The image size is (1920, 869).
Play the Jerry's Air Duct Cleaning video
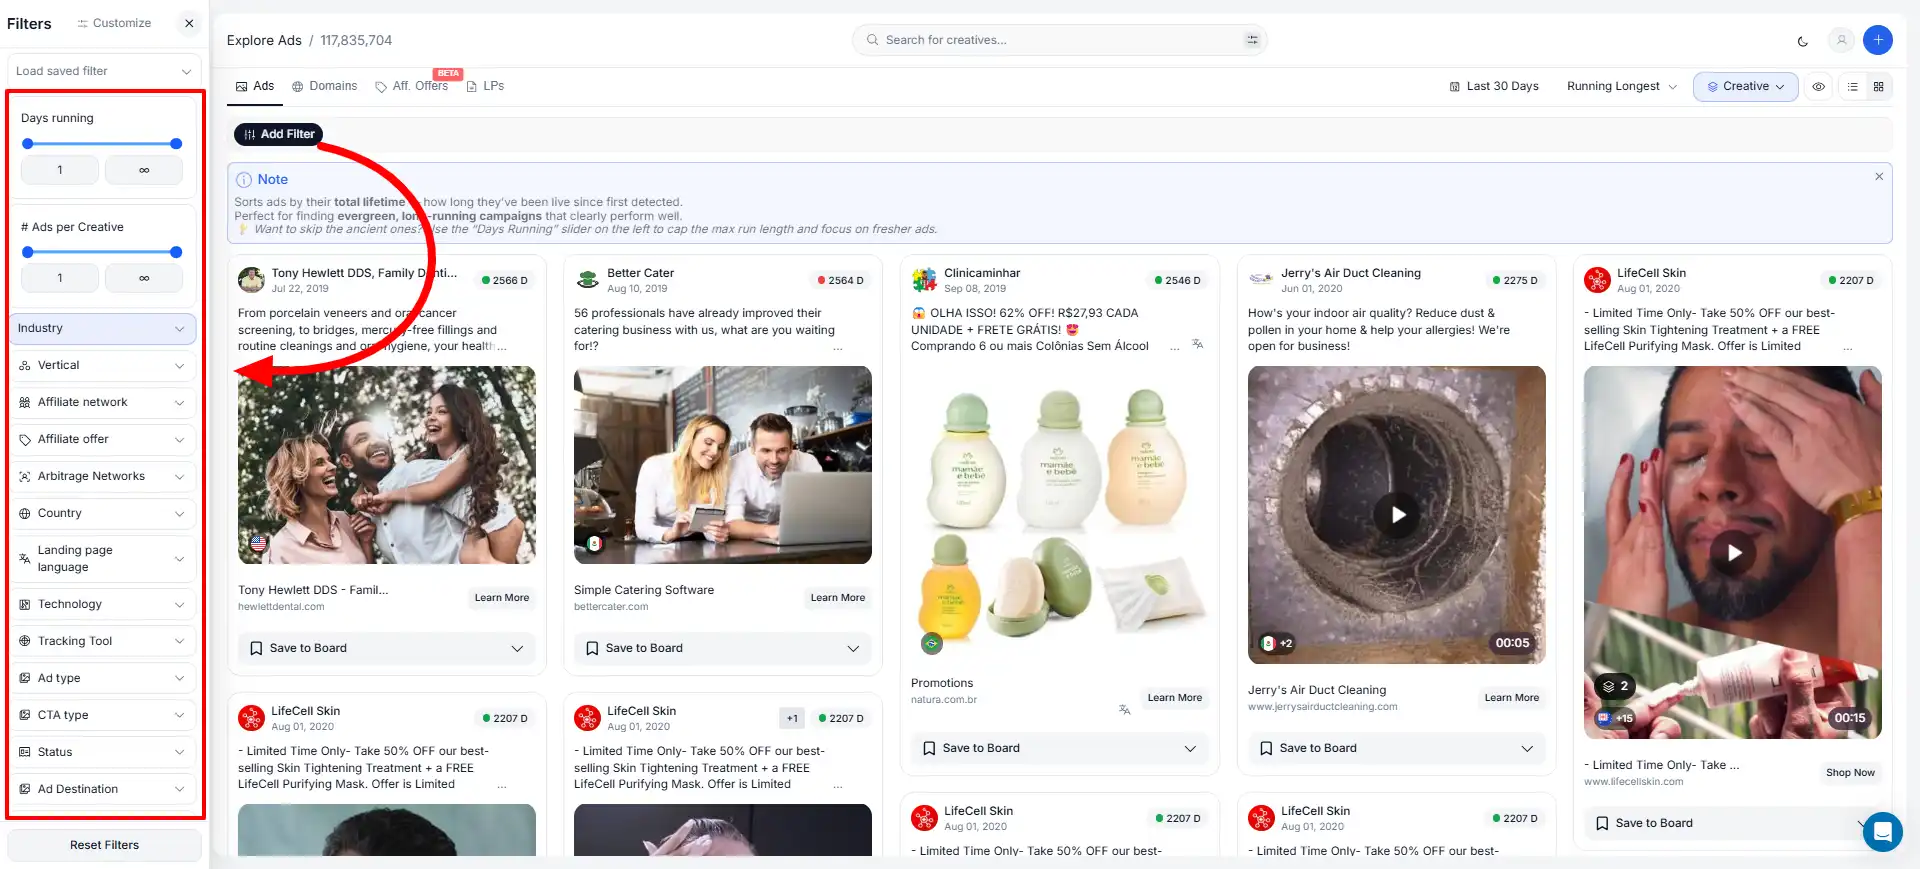pyautogui.click(x=1397, y=515)
